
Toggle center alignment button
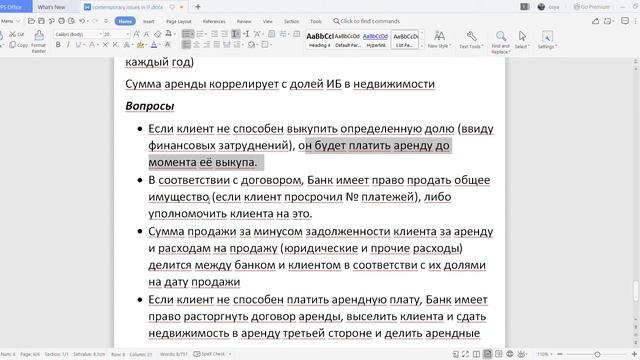pos(196,44)
